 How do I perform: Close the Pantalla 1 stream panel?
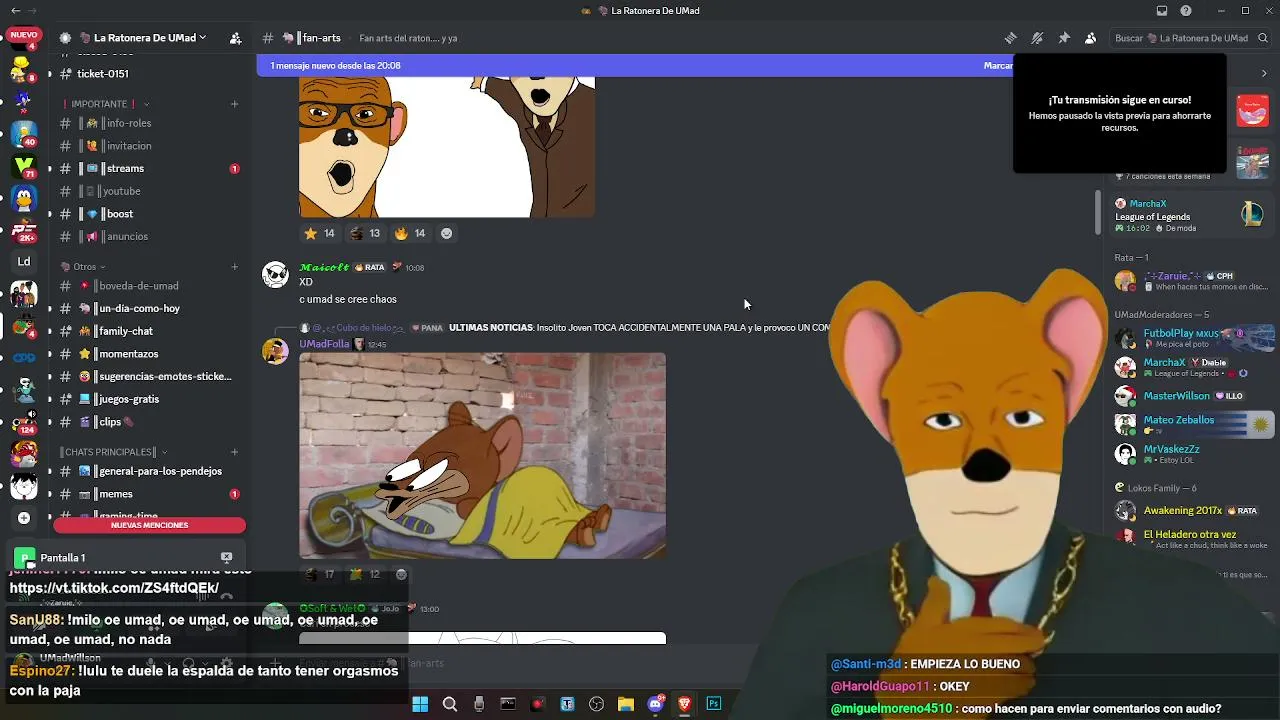tap(227, 557)
